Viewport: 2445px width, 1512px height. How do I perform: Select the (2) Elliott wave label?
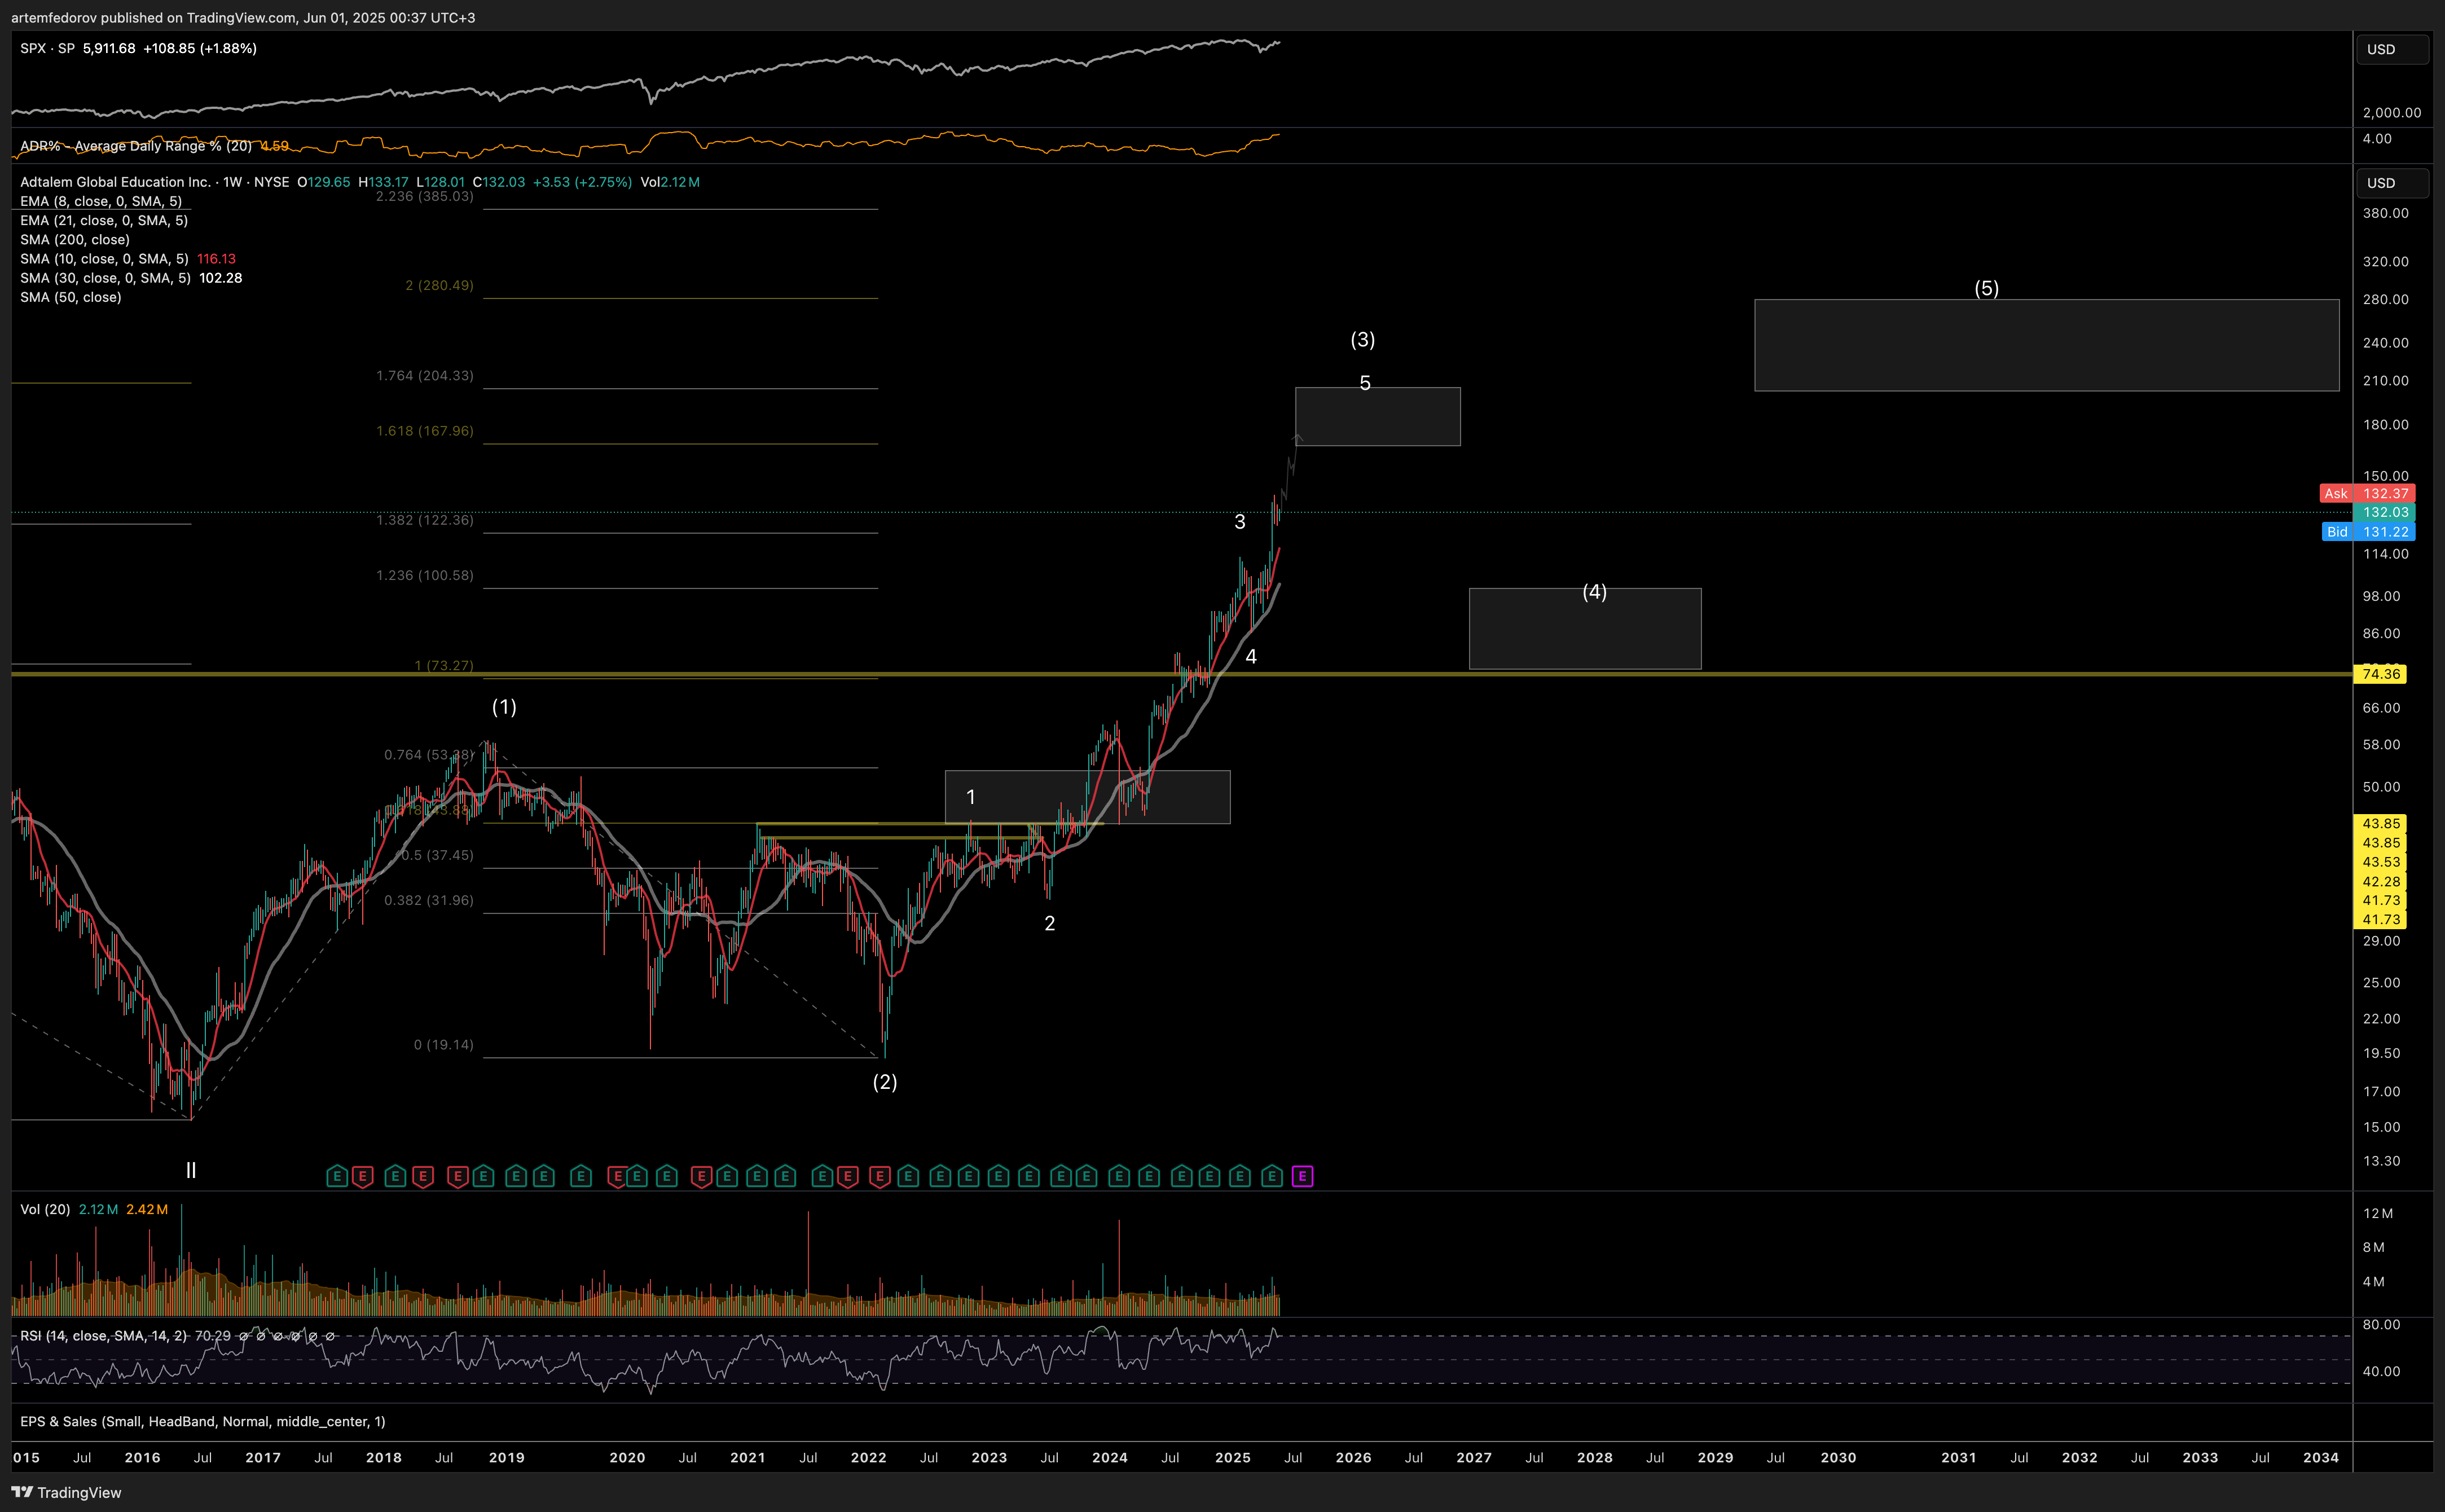click(884, 1082)
